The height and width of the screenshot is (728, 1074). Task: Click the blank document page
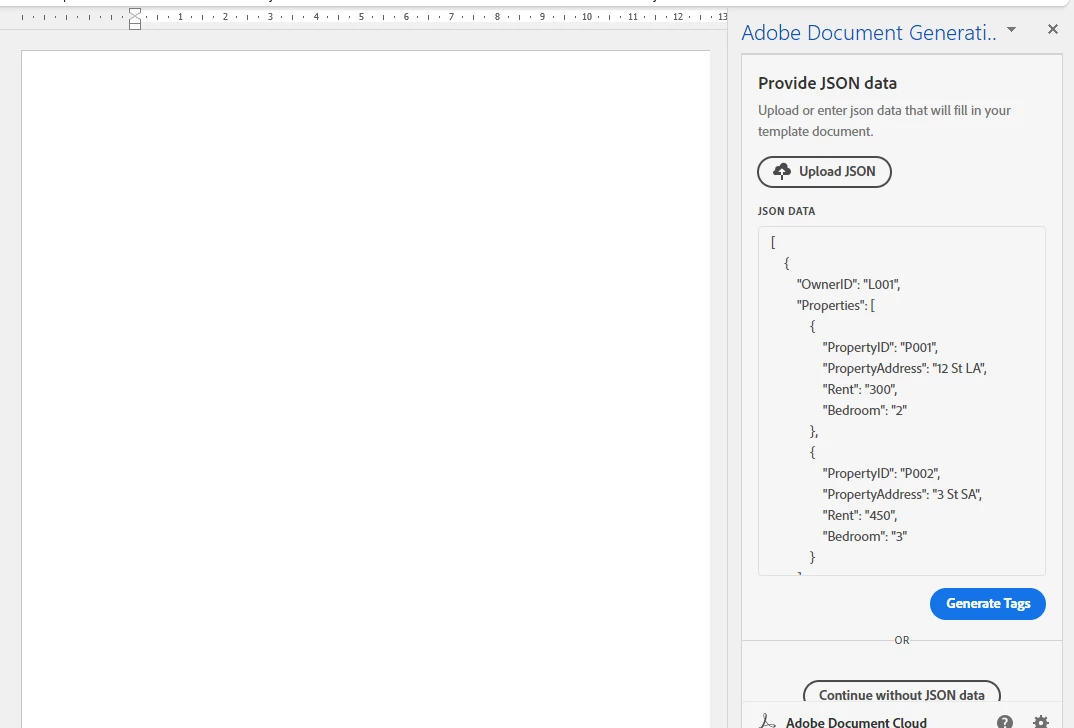[366, 389]
